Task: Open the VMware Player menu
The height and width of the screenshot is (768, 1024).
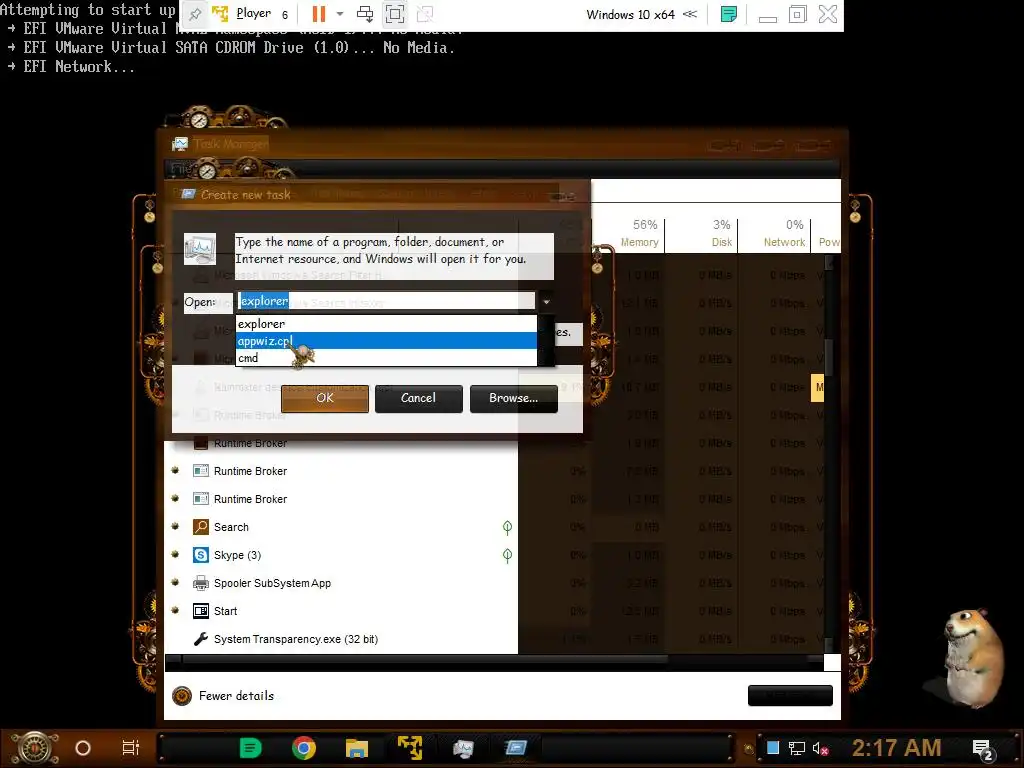Action: pos(253,14)
